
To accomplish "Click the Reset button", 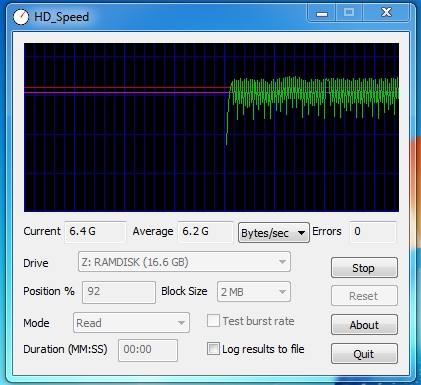I will 364,296.
